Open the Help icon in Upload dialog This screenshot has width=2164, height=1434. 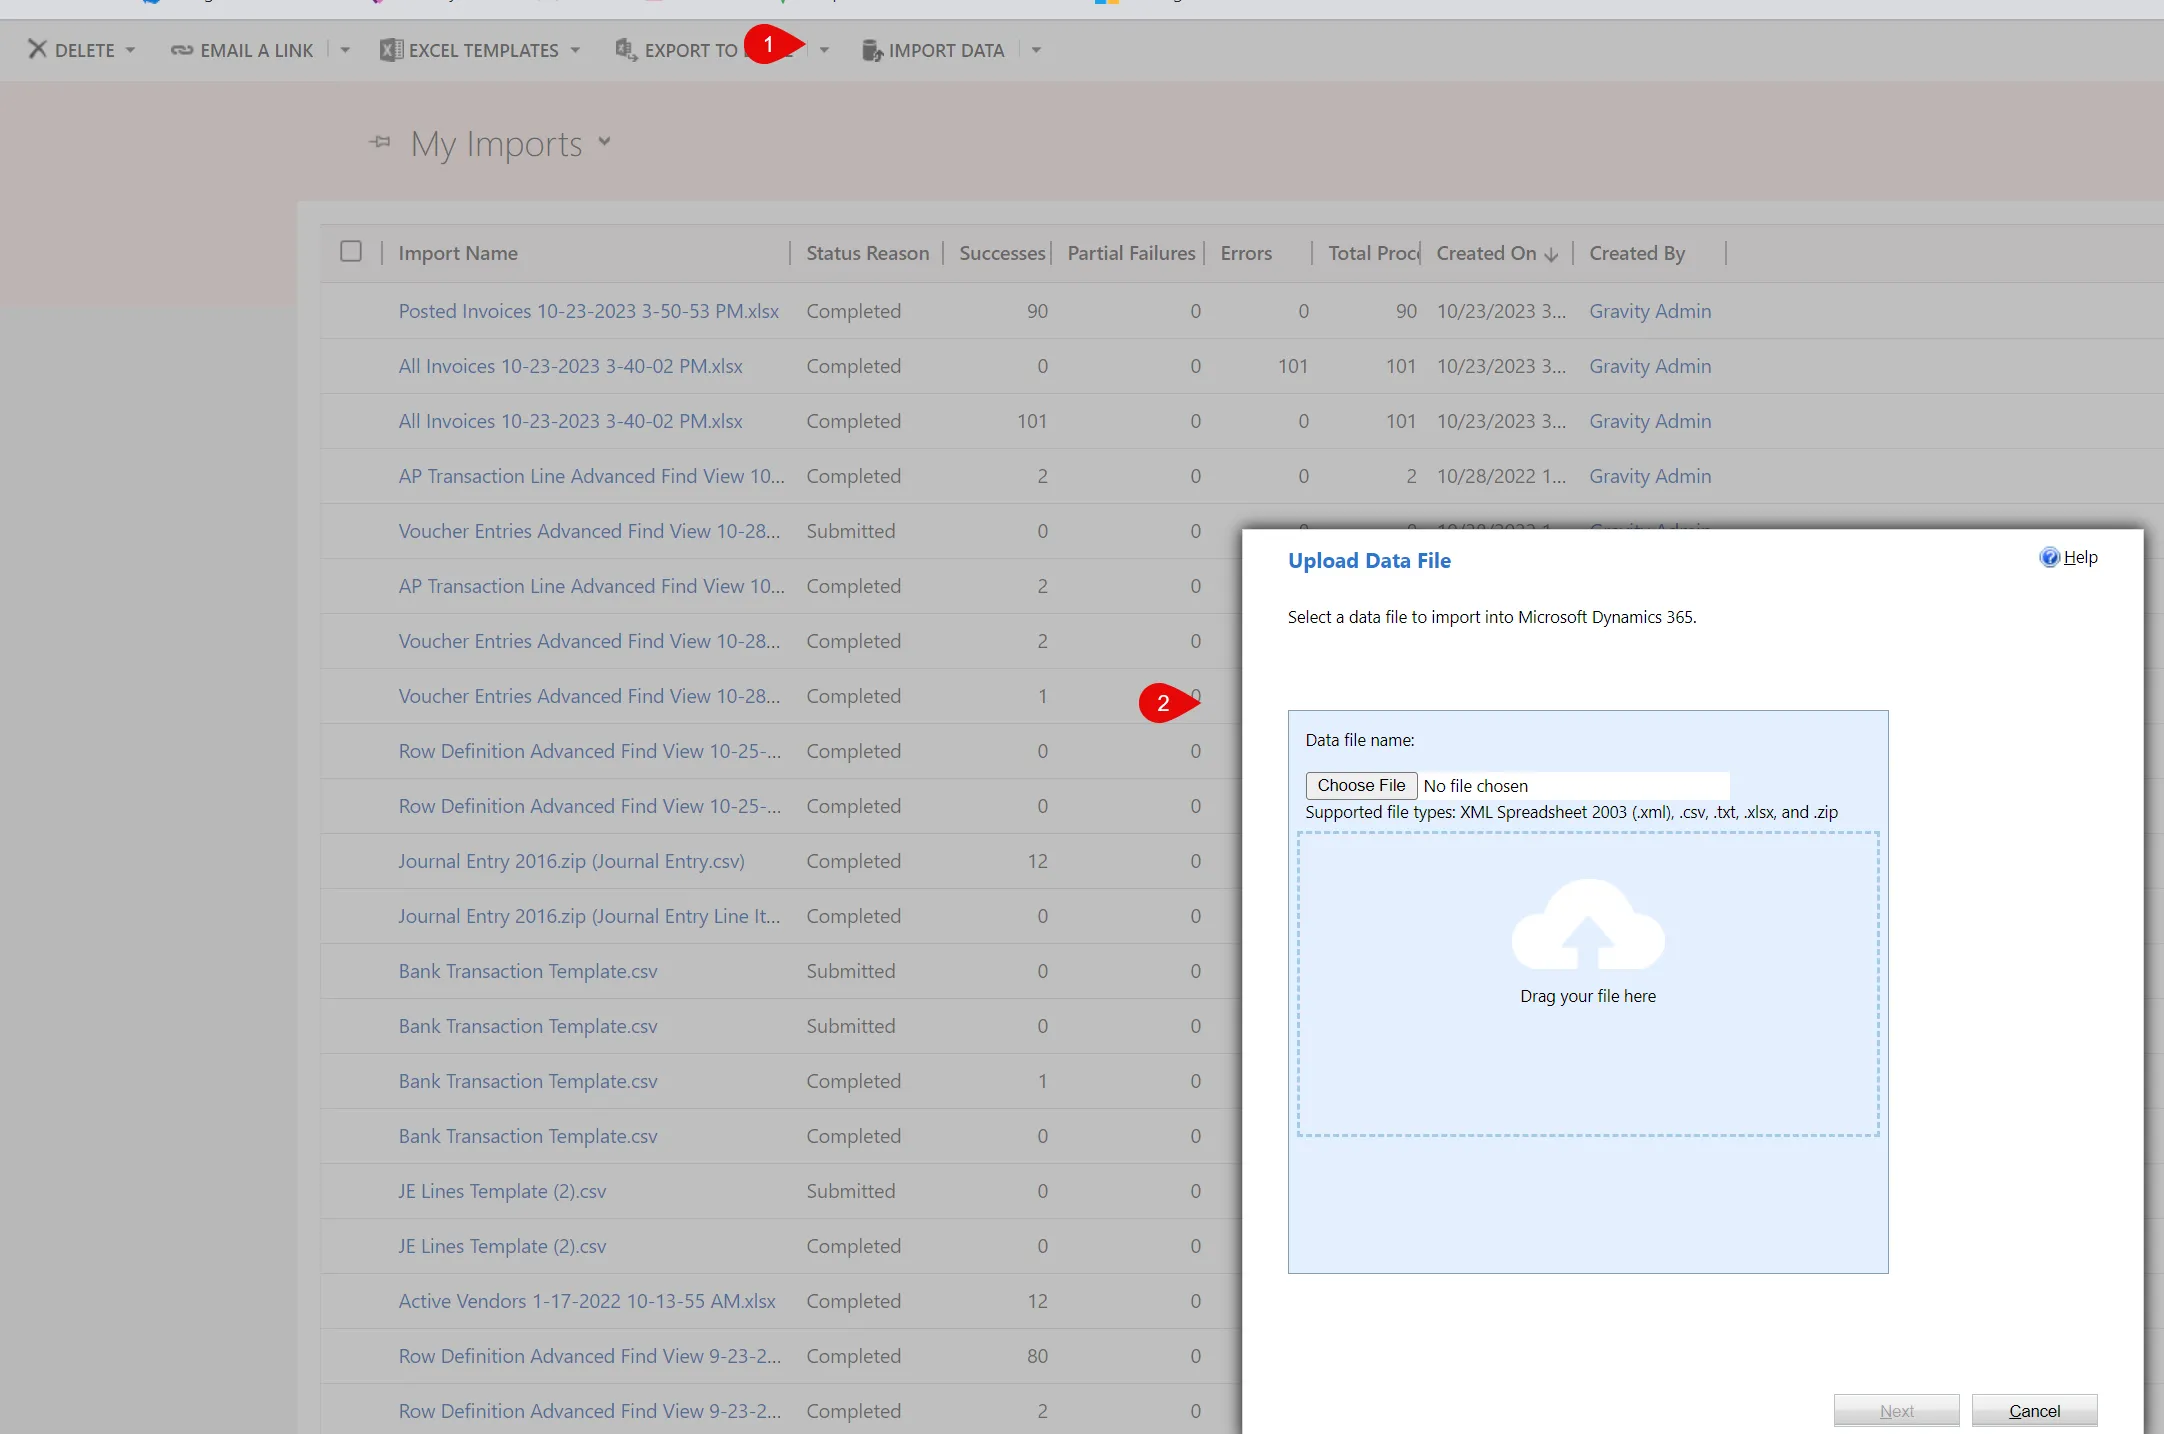coord(2049,557)
